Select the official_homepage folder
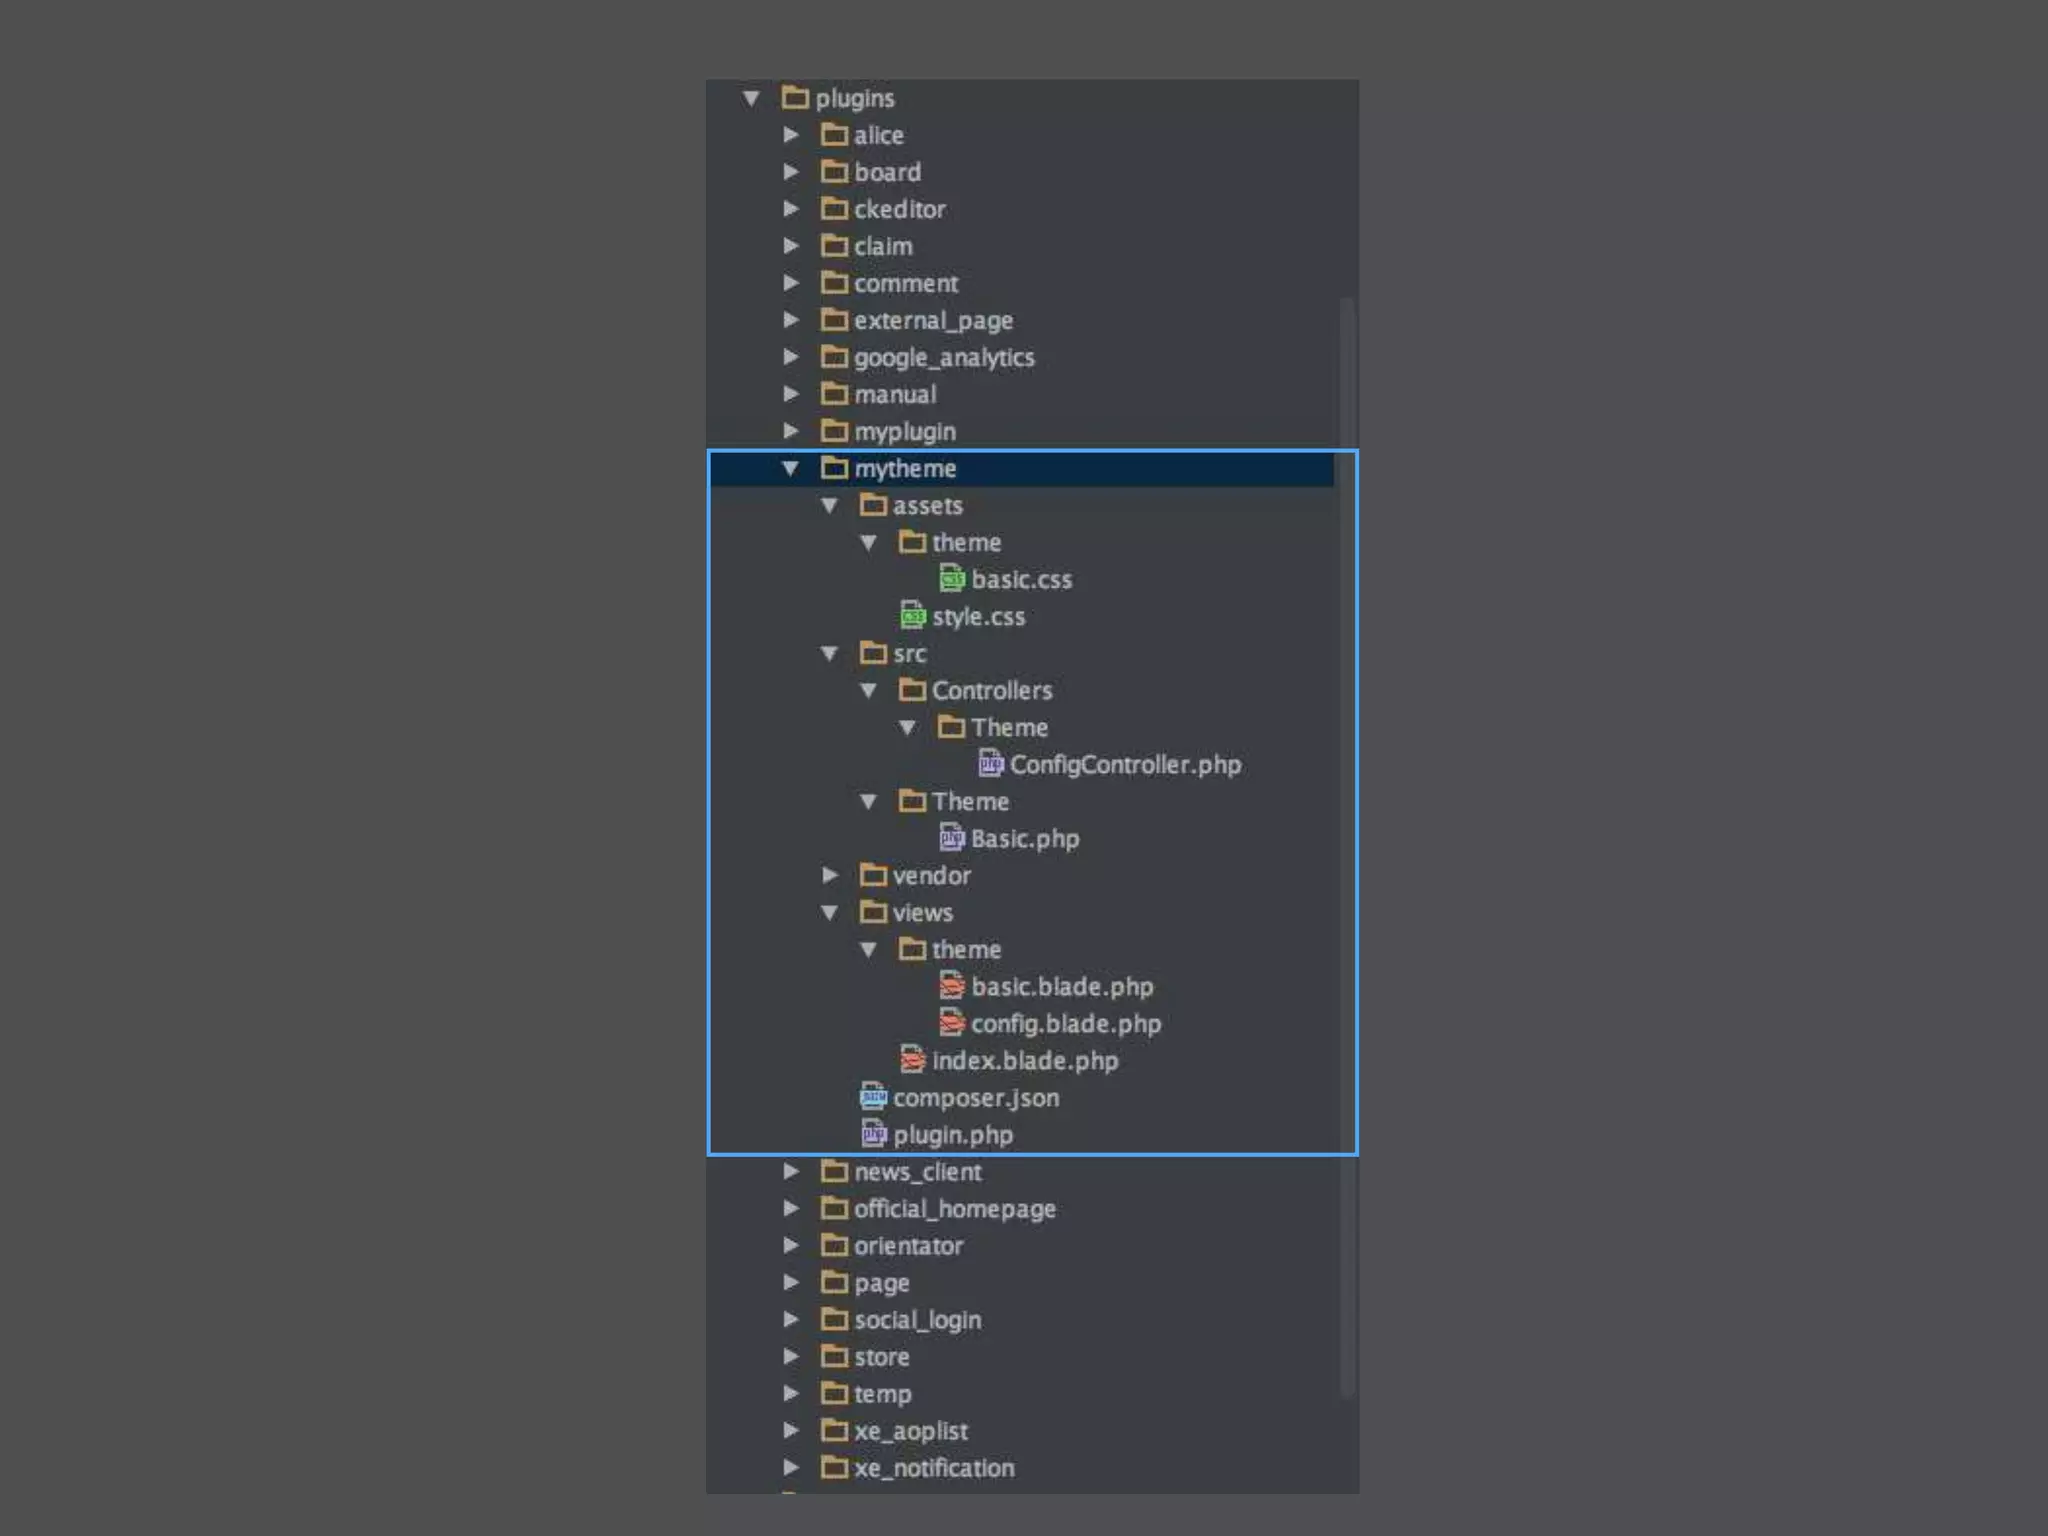 (953, 1209)
